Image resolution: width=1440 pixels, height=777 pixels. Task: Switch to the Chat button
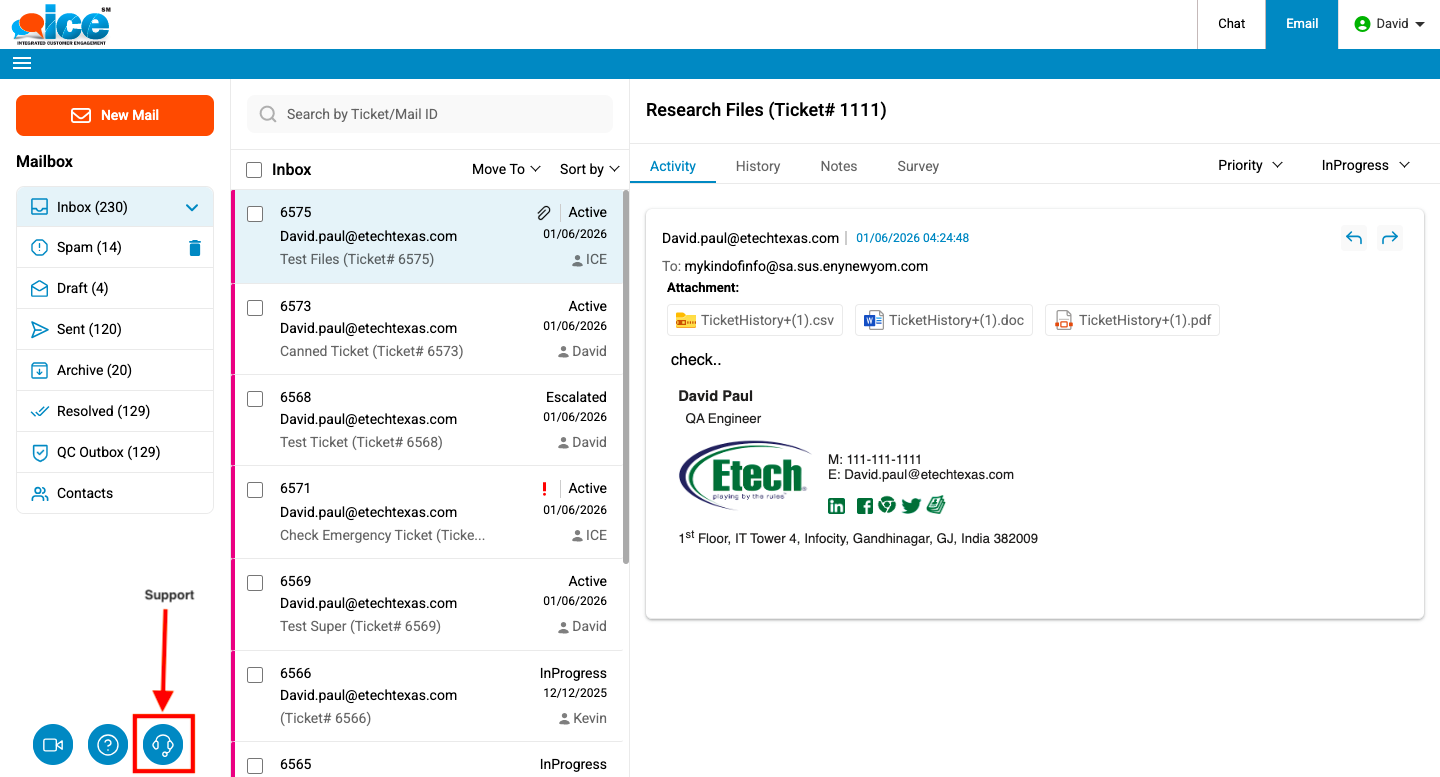click(1231, 24)
